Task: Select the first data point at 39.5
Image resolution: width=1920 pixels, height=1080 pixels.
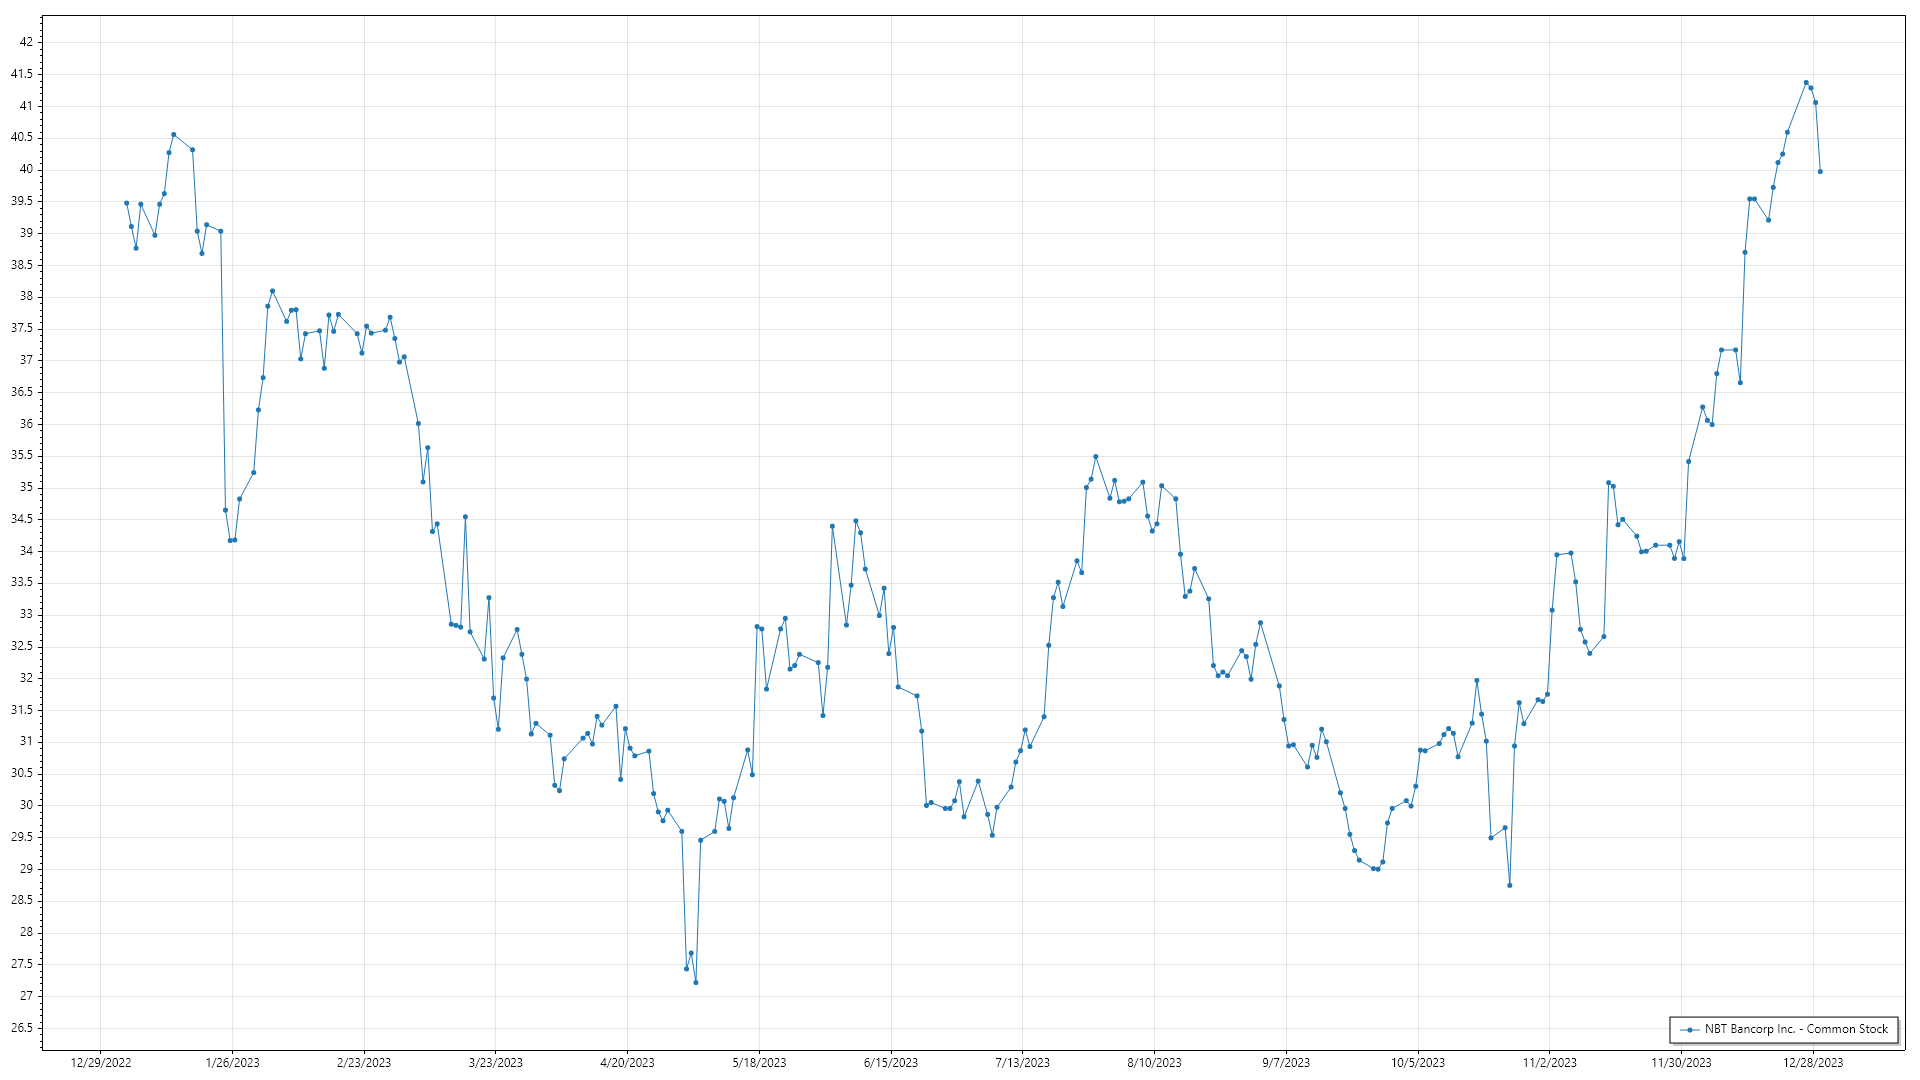Action: pyautogui.click(x=126, y=203)
